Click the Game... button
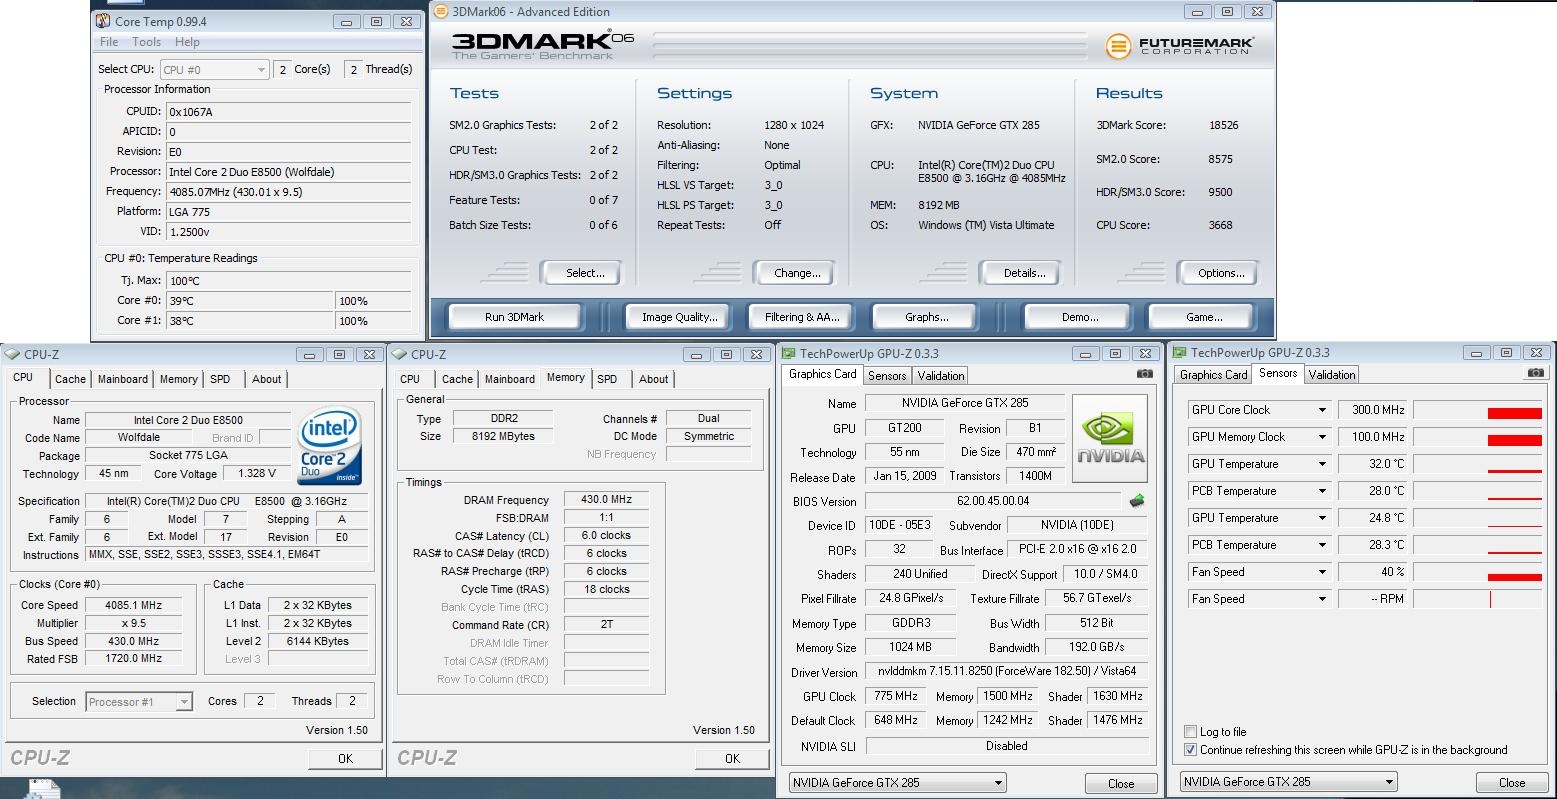 pos(1204,317)
